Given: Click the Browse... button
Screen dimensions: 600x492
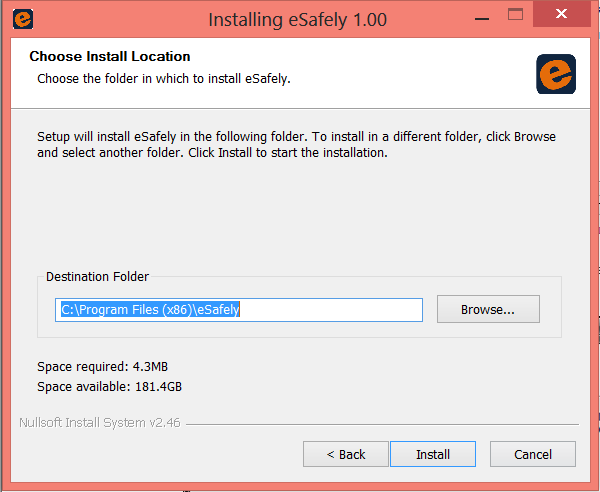Looking at the screenshot, I should [x=488, y=309].
